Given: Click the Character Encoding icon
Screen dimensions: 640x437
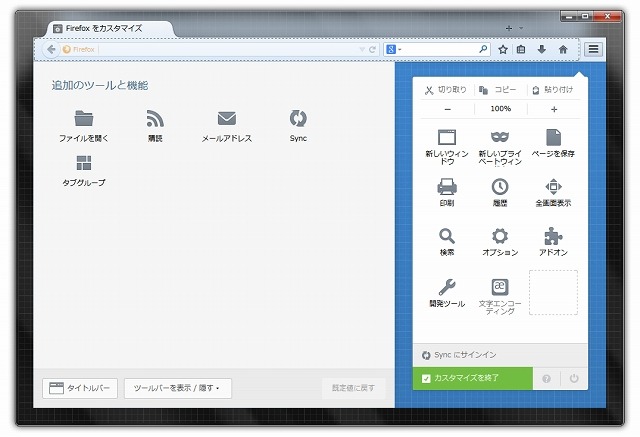Looking at the screenshot, I should 500,287.
